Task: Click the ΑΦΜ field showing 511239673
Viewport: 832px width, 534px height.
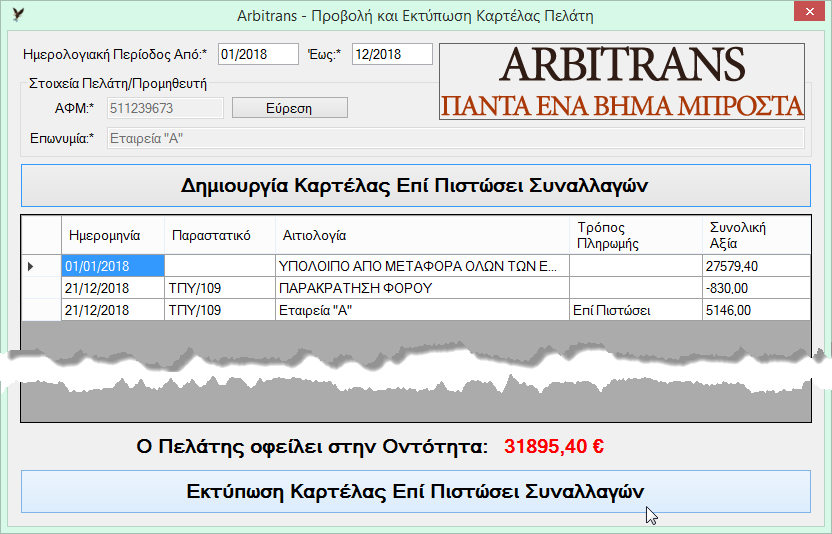Action: tap(166, 108)
